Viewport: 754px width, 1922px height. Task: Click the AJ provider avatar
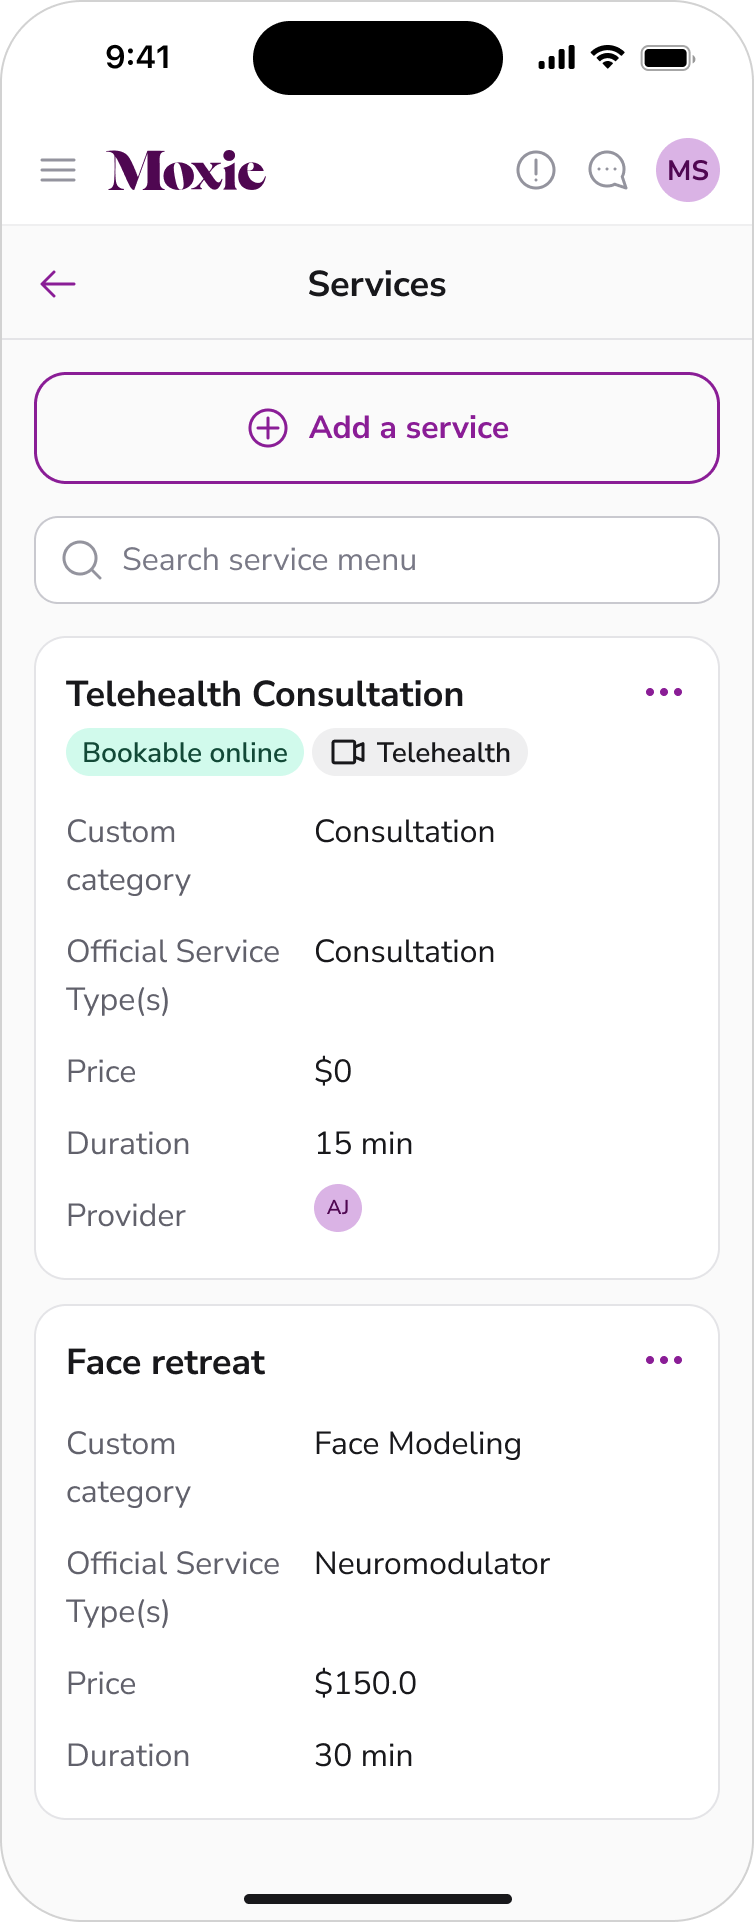[338, 1208]
